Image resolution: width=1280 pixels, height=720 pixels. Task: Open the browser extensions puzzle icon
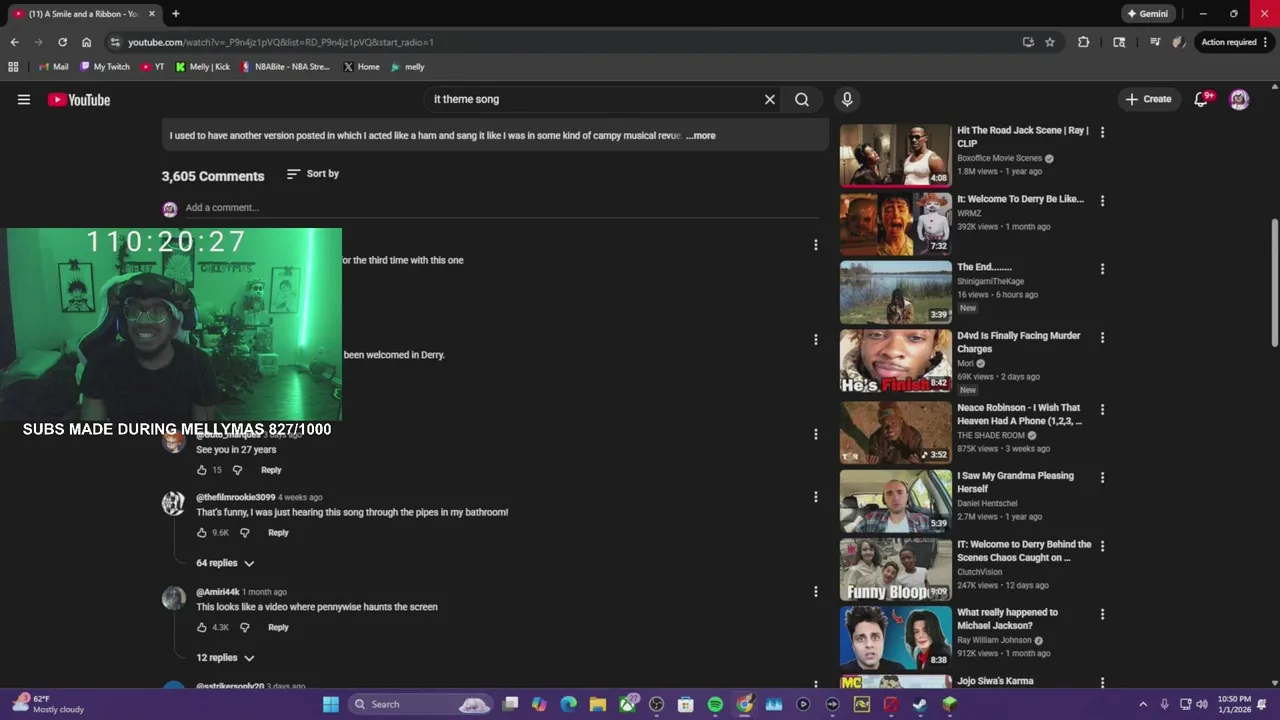[x=1083, y=42]
